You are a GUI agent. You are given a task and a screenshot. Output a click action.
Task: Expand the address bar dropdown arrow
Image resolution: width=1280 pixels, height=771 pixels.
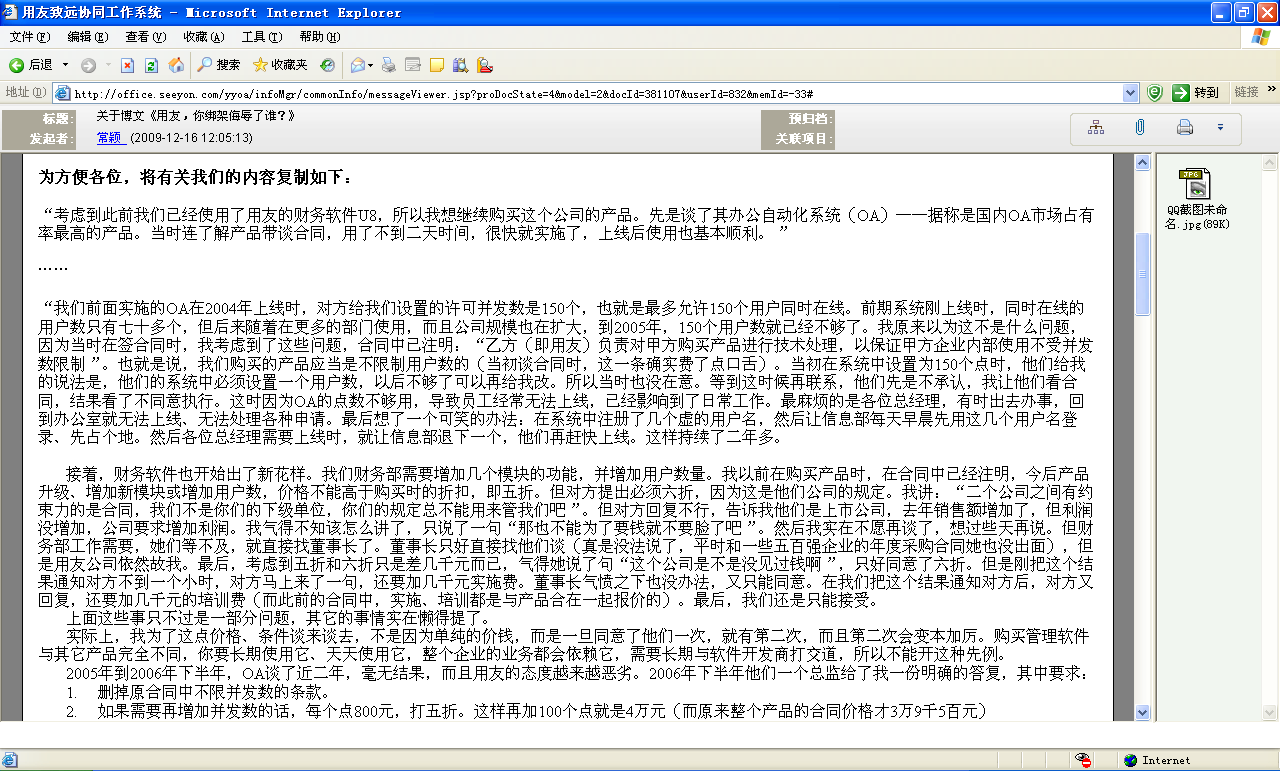[1131, 93]
